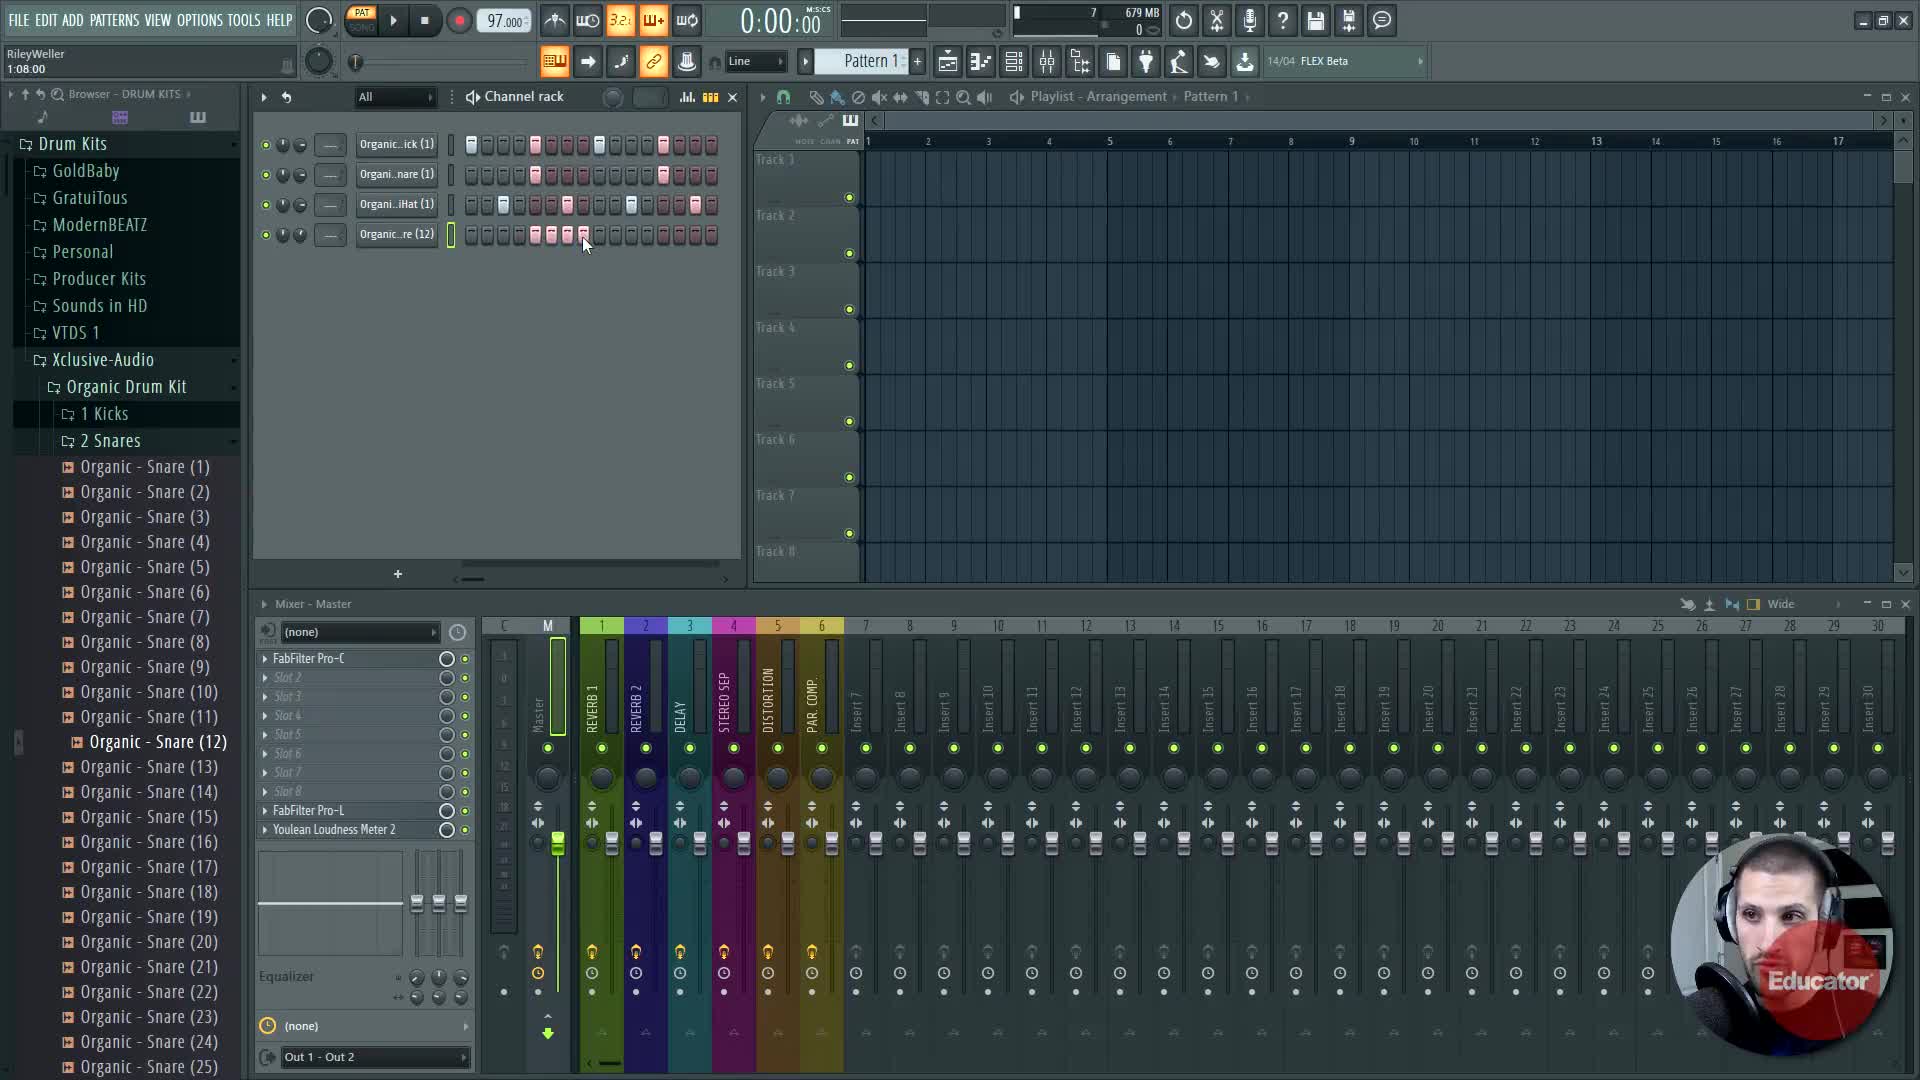
Task: Toggle countdown before recording icon
Action: coord(620,21)
